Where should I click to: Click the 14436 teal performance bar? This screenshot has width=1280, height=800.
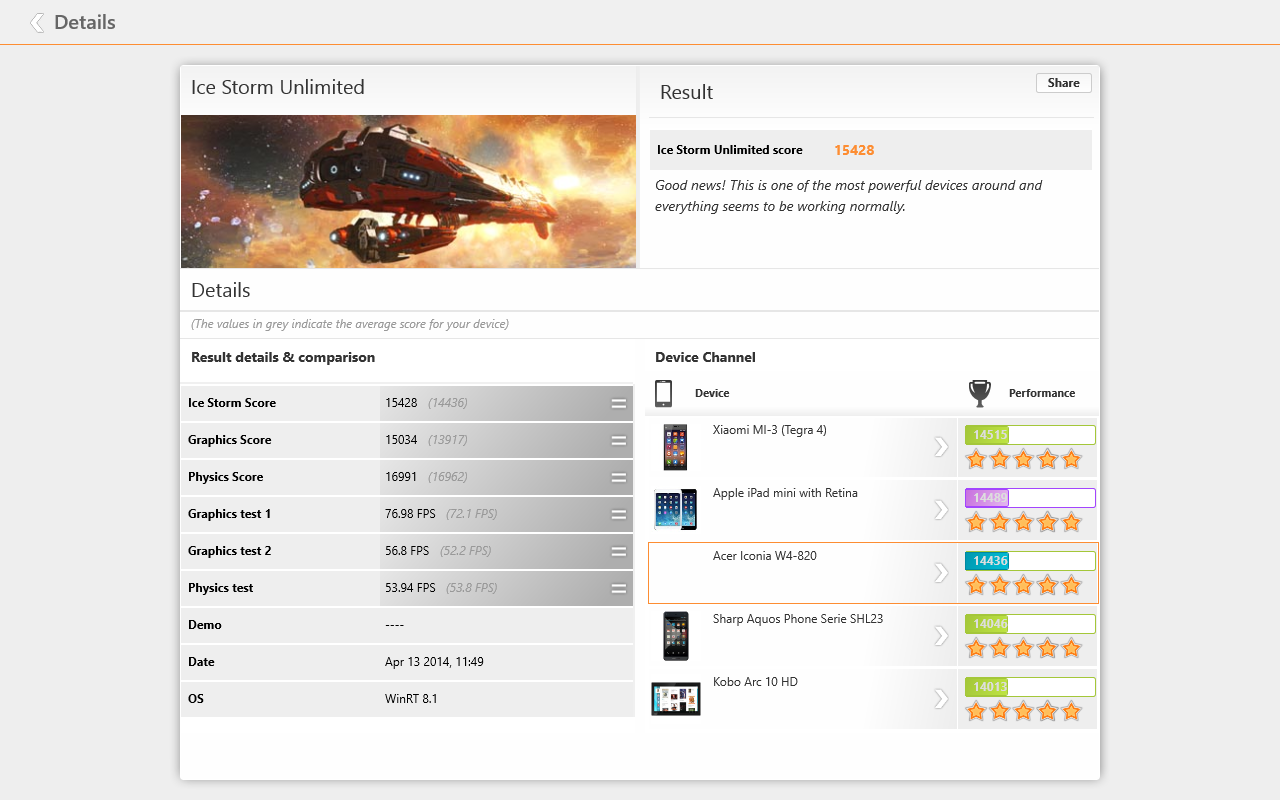tap(1030, 561)
